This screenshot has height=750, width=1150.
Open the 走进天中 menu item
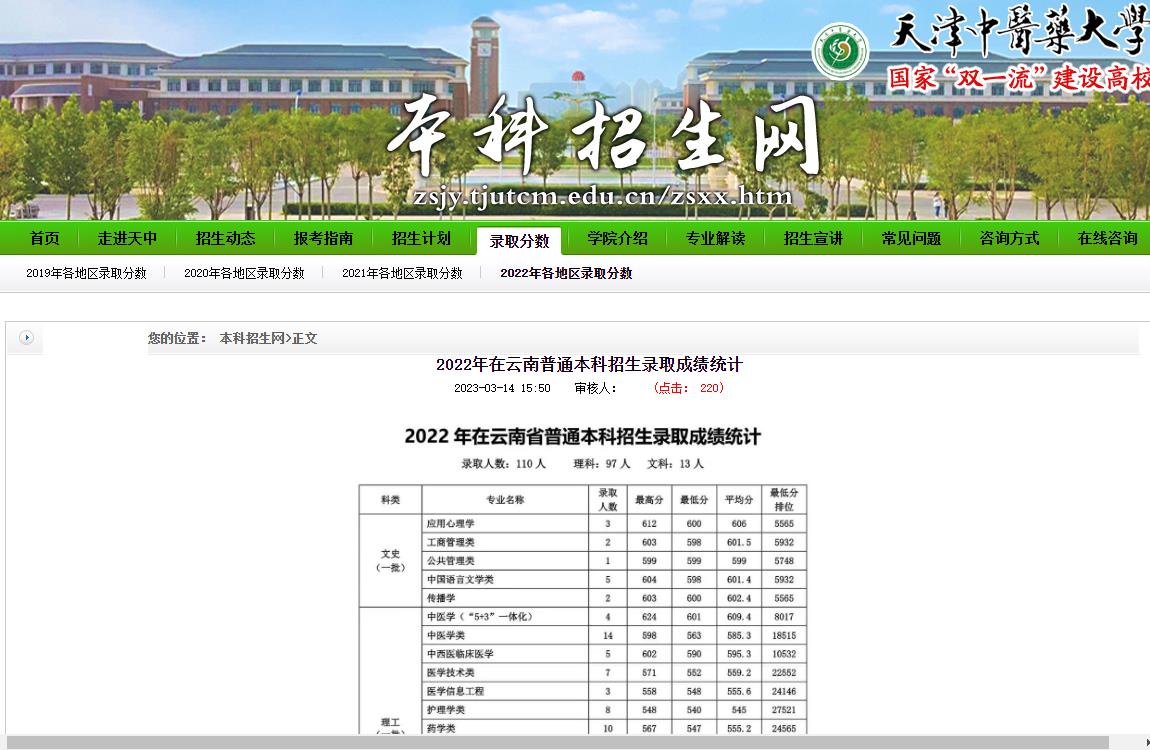[127, 238]
